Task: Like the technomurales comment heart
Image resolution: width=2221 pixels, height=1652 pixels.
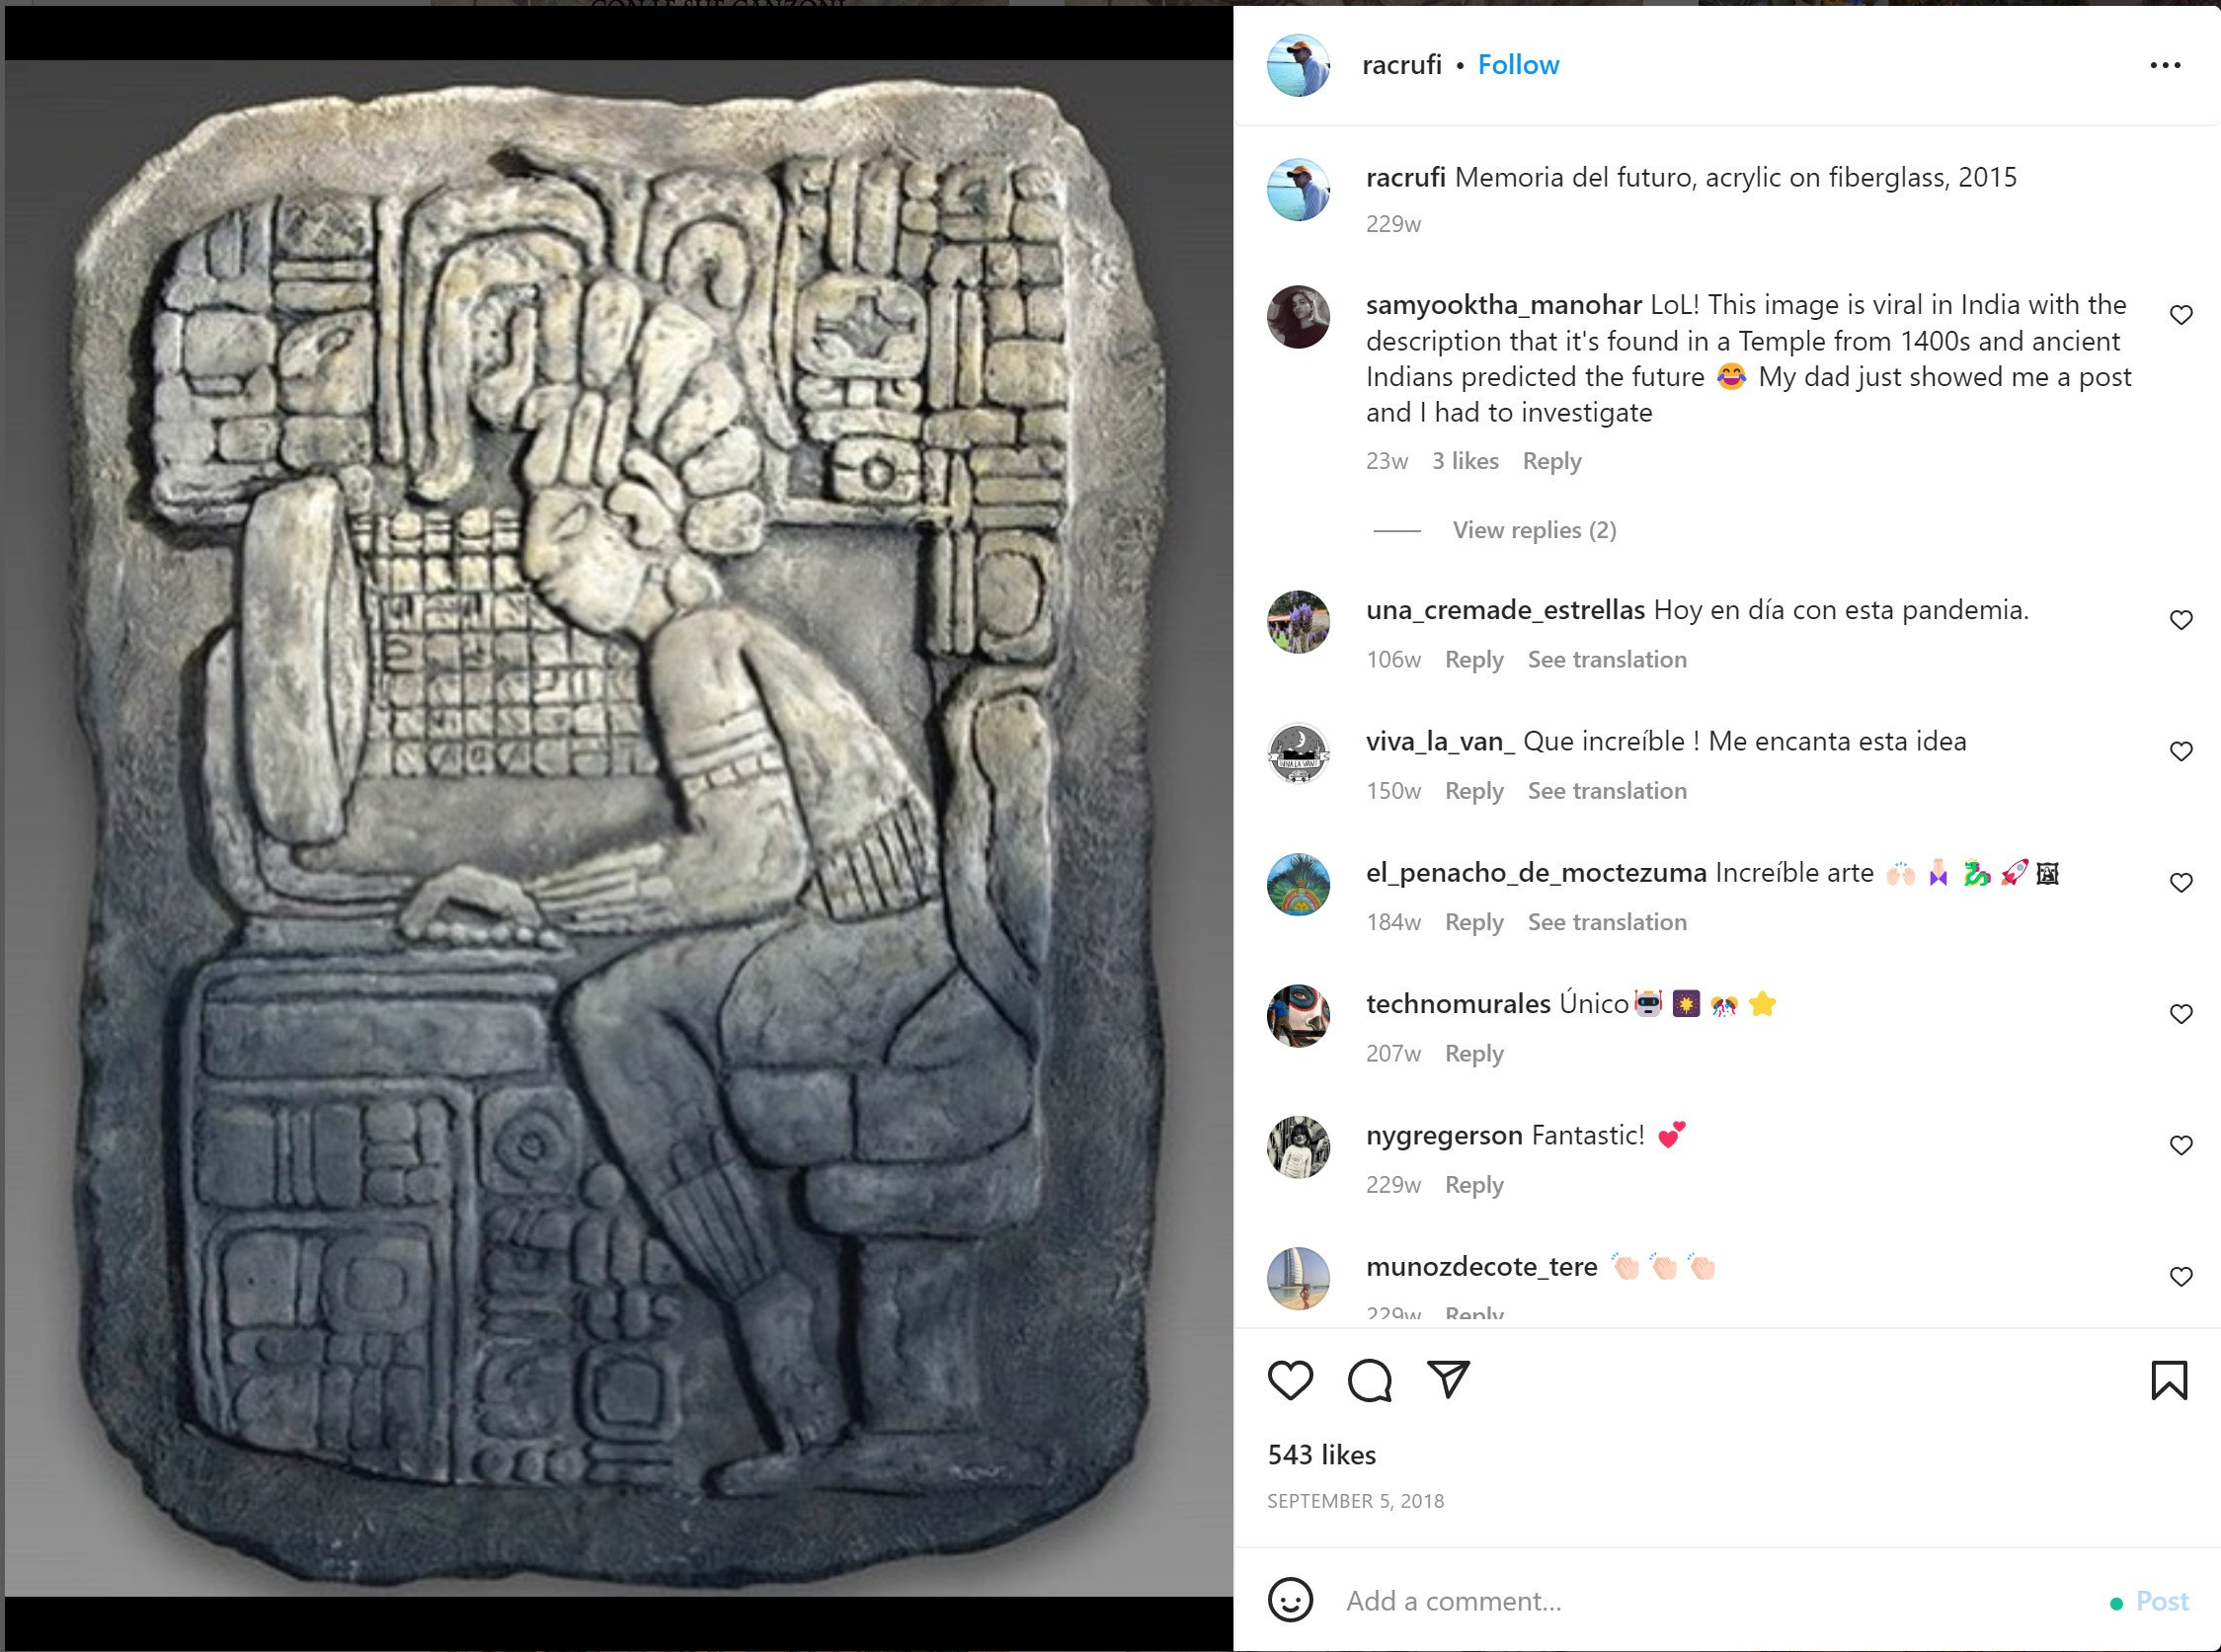Action: point(2181,1014)
